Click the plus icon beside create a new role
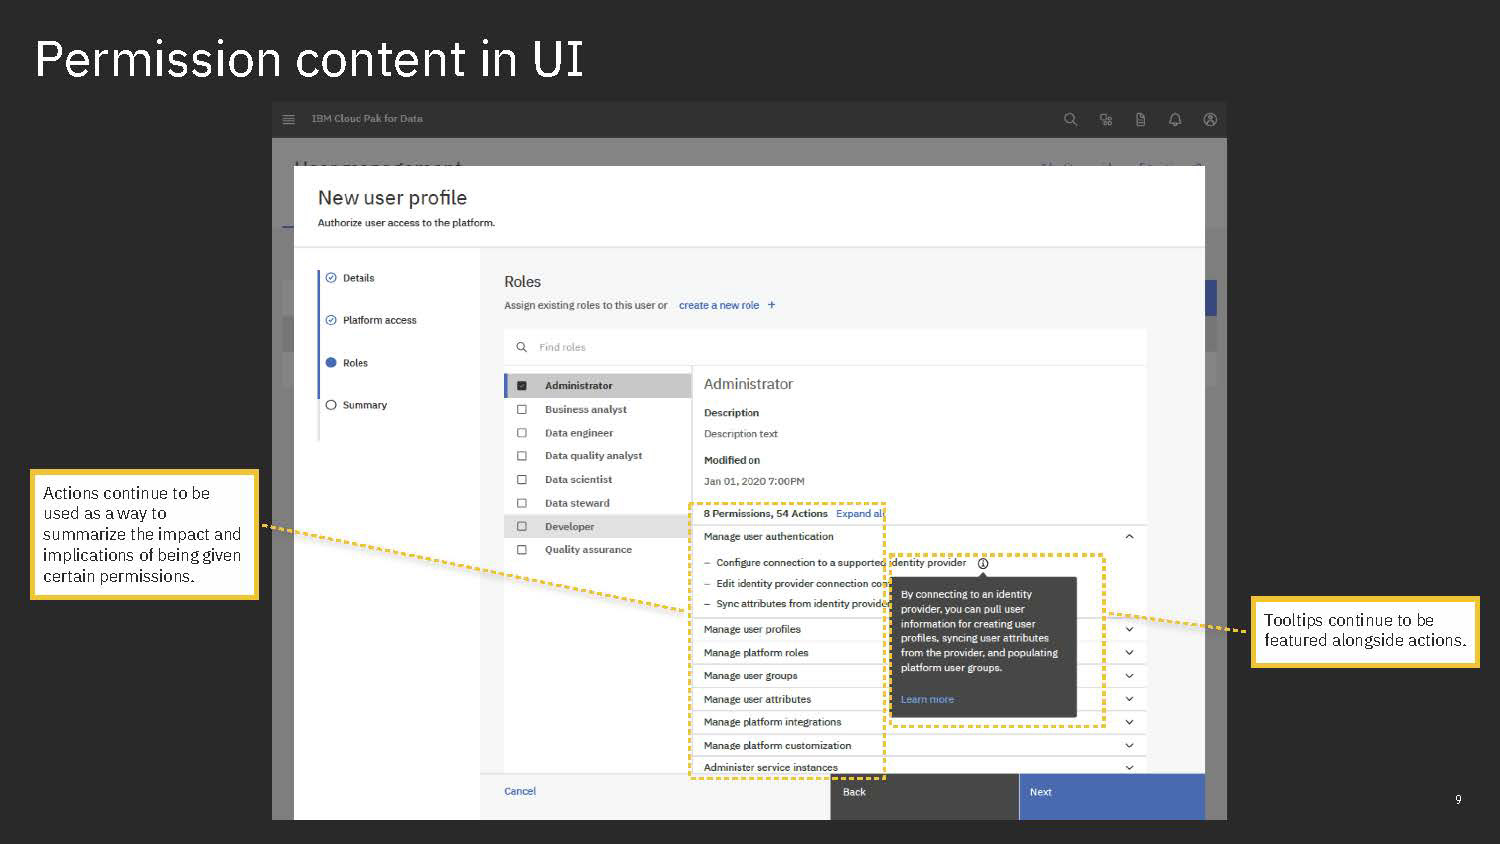This screenshot has height=844, width=1500. click(x=771, y=305)
